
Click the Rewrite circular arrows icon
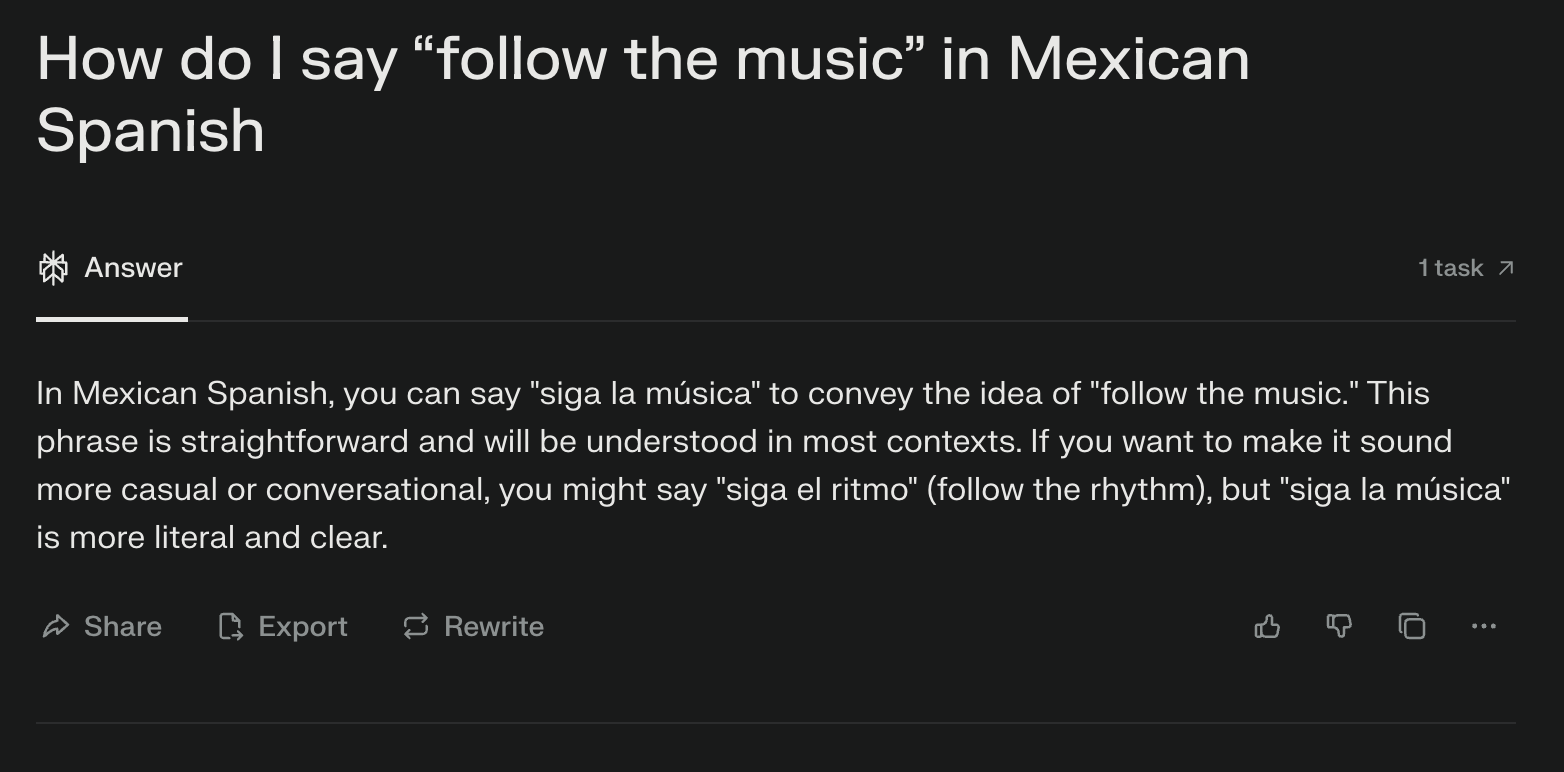(x=416, y=626)
